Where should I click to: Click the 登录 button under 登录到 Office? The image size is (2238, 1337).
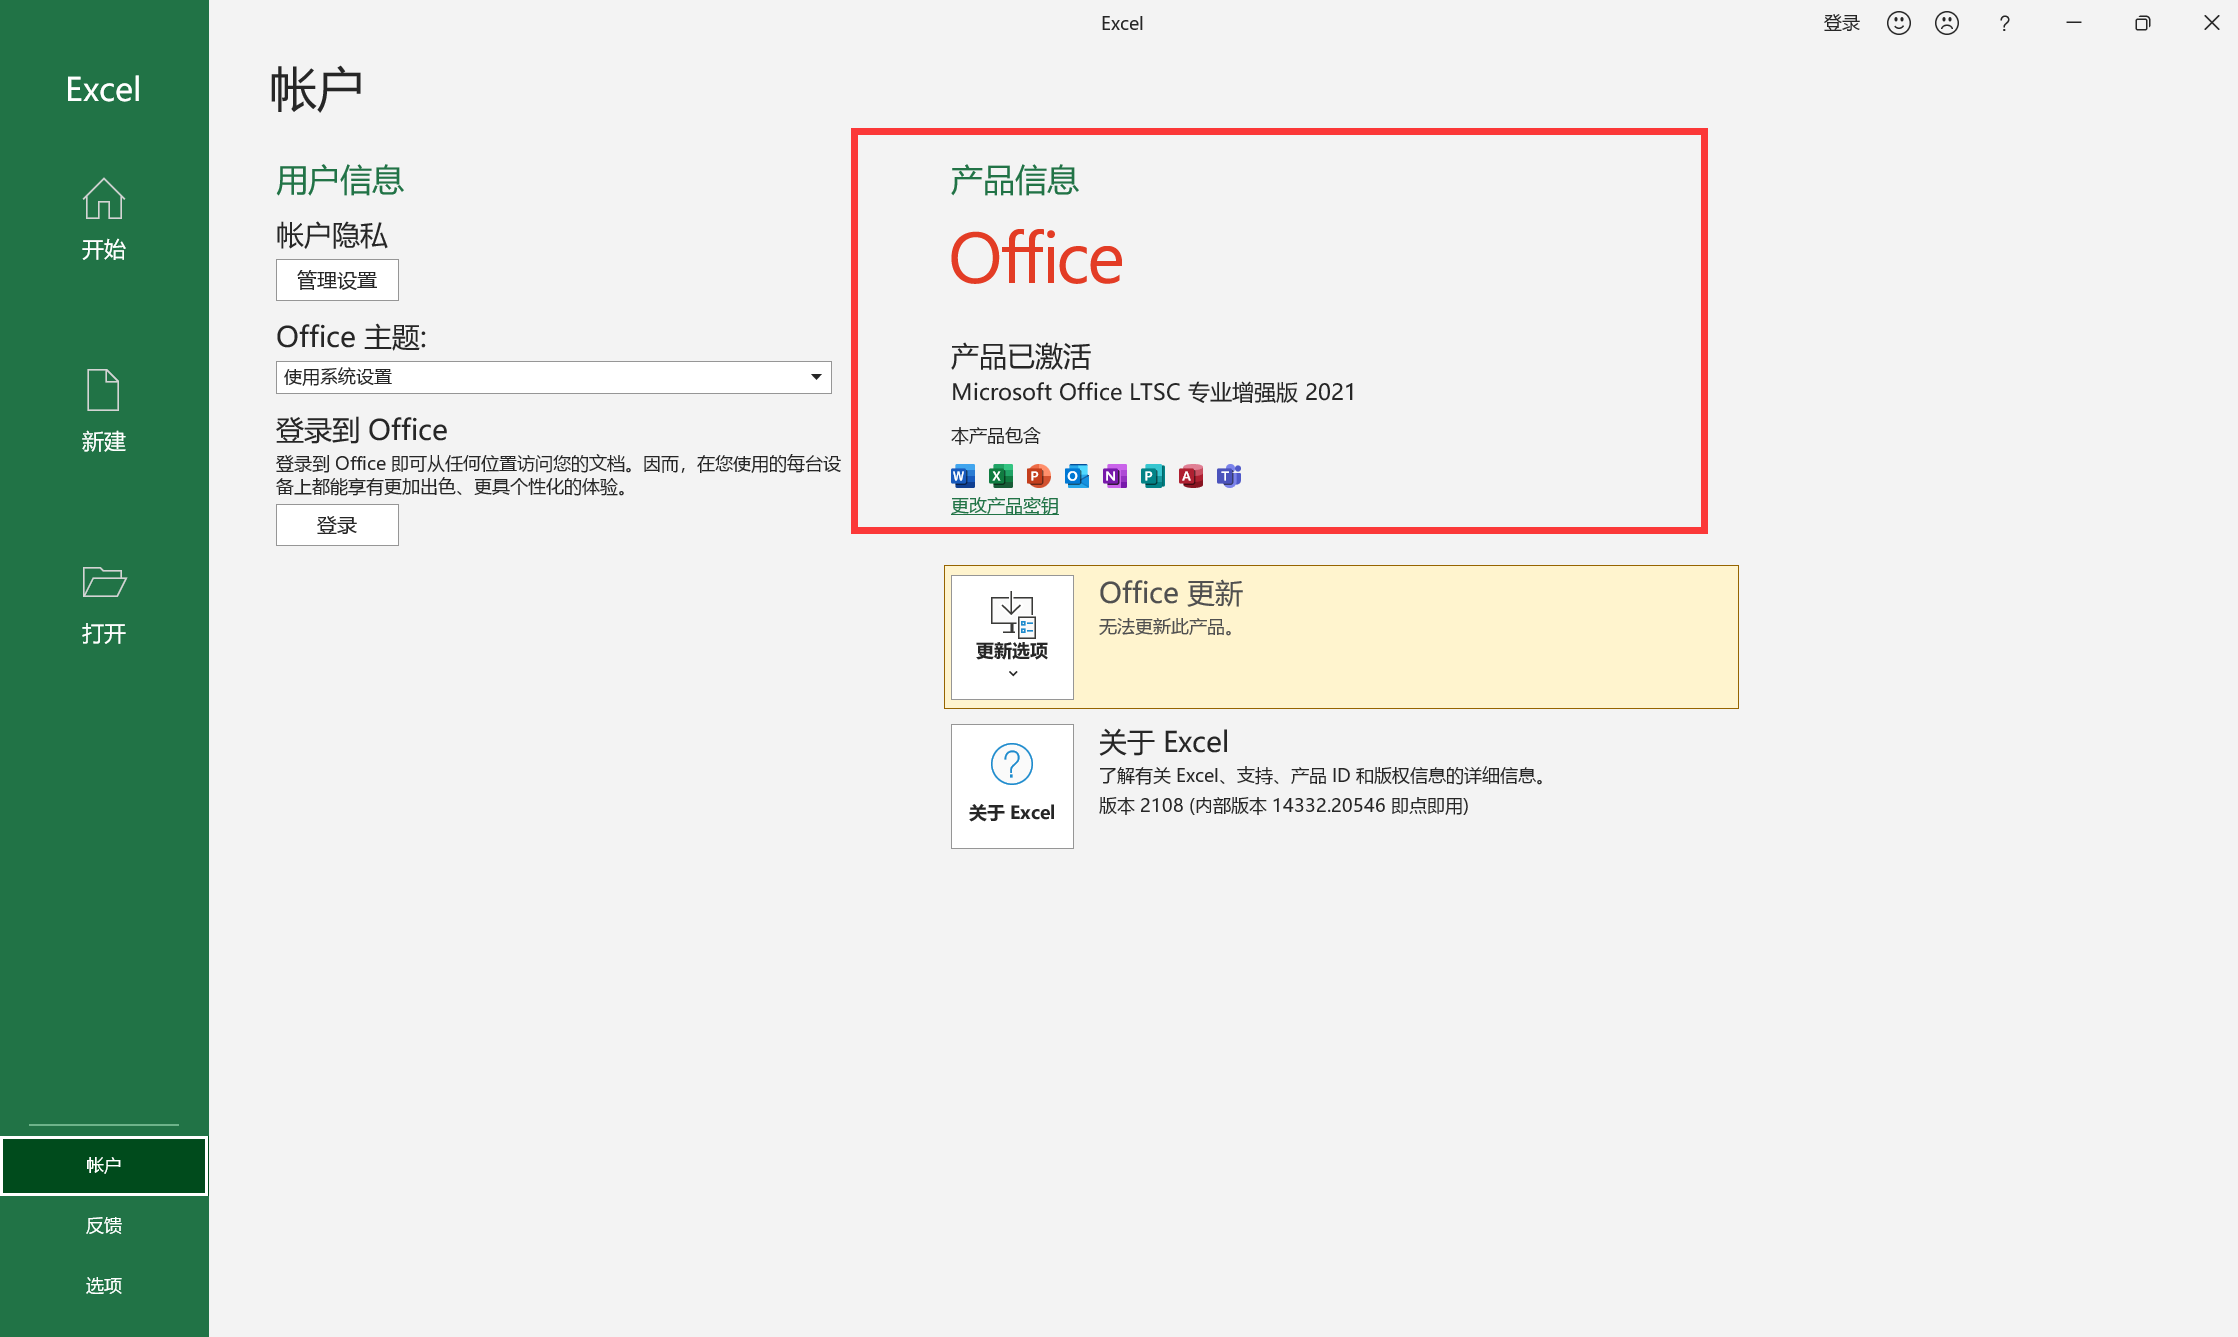click(x=337, y=524)
